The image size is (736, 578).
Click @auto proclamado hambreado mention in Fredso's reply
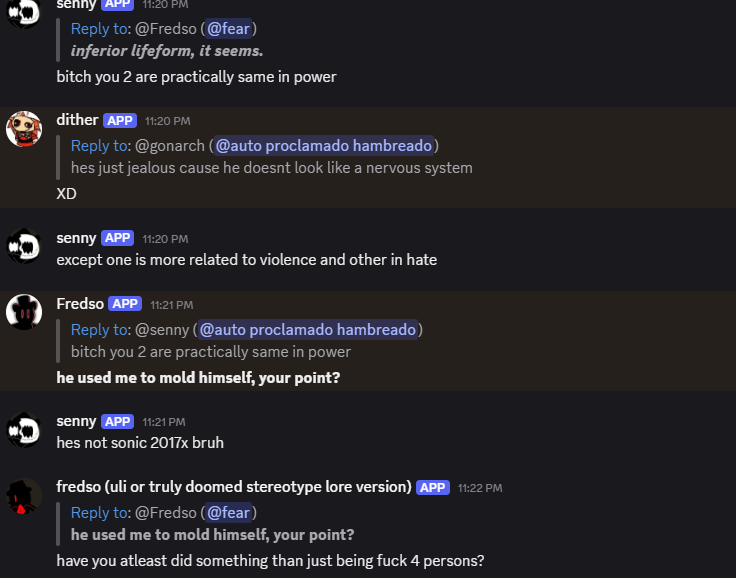point(308,330)
